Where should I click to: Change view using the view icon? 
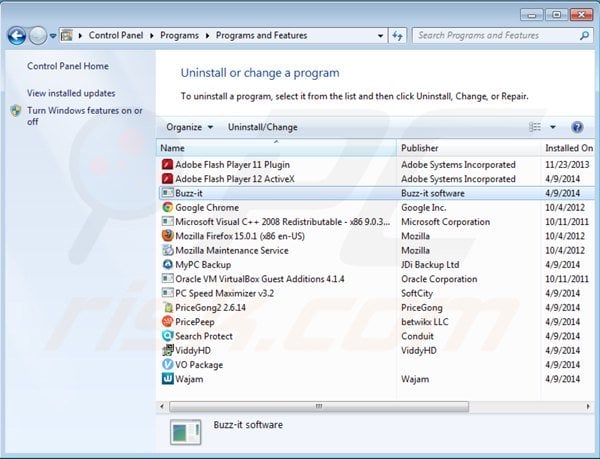(535, 127)
